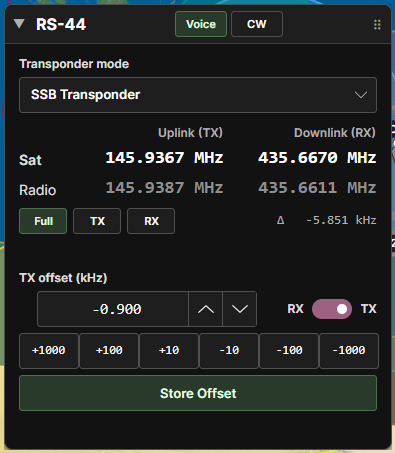Grab the panel drag handle dots icon
395x453 pixels.
click(377, 24)
